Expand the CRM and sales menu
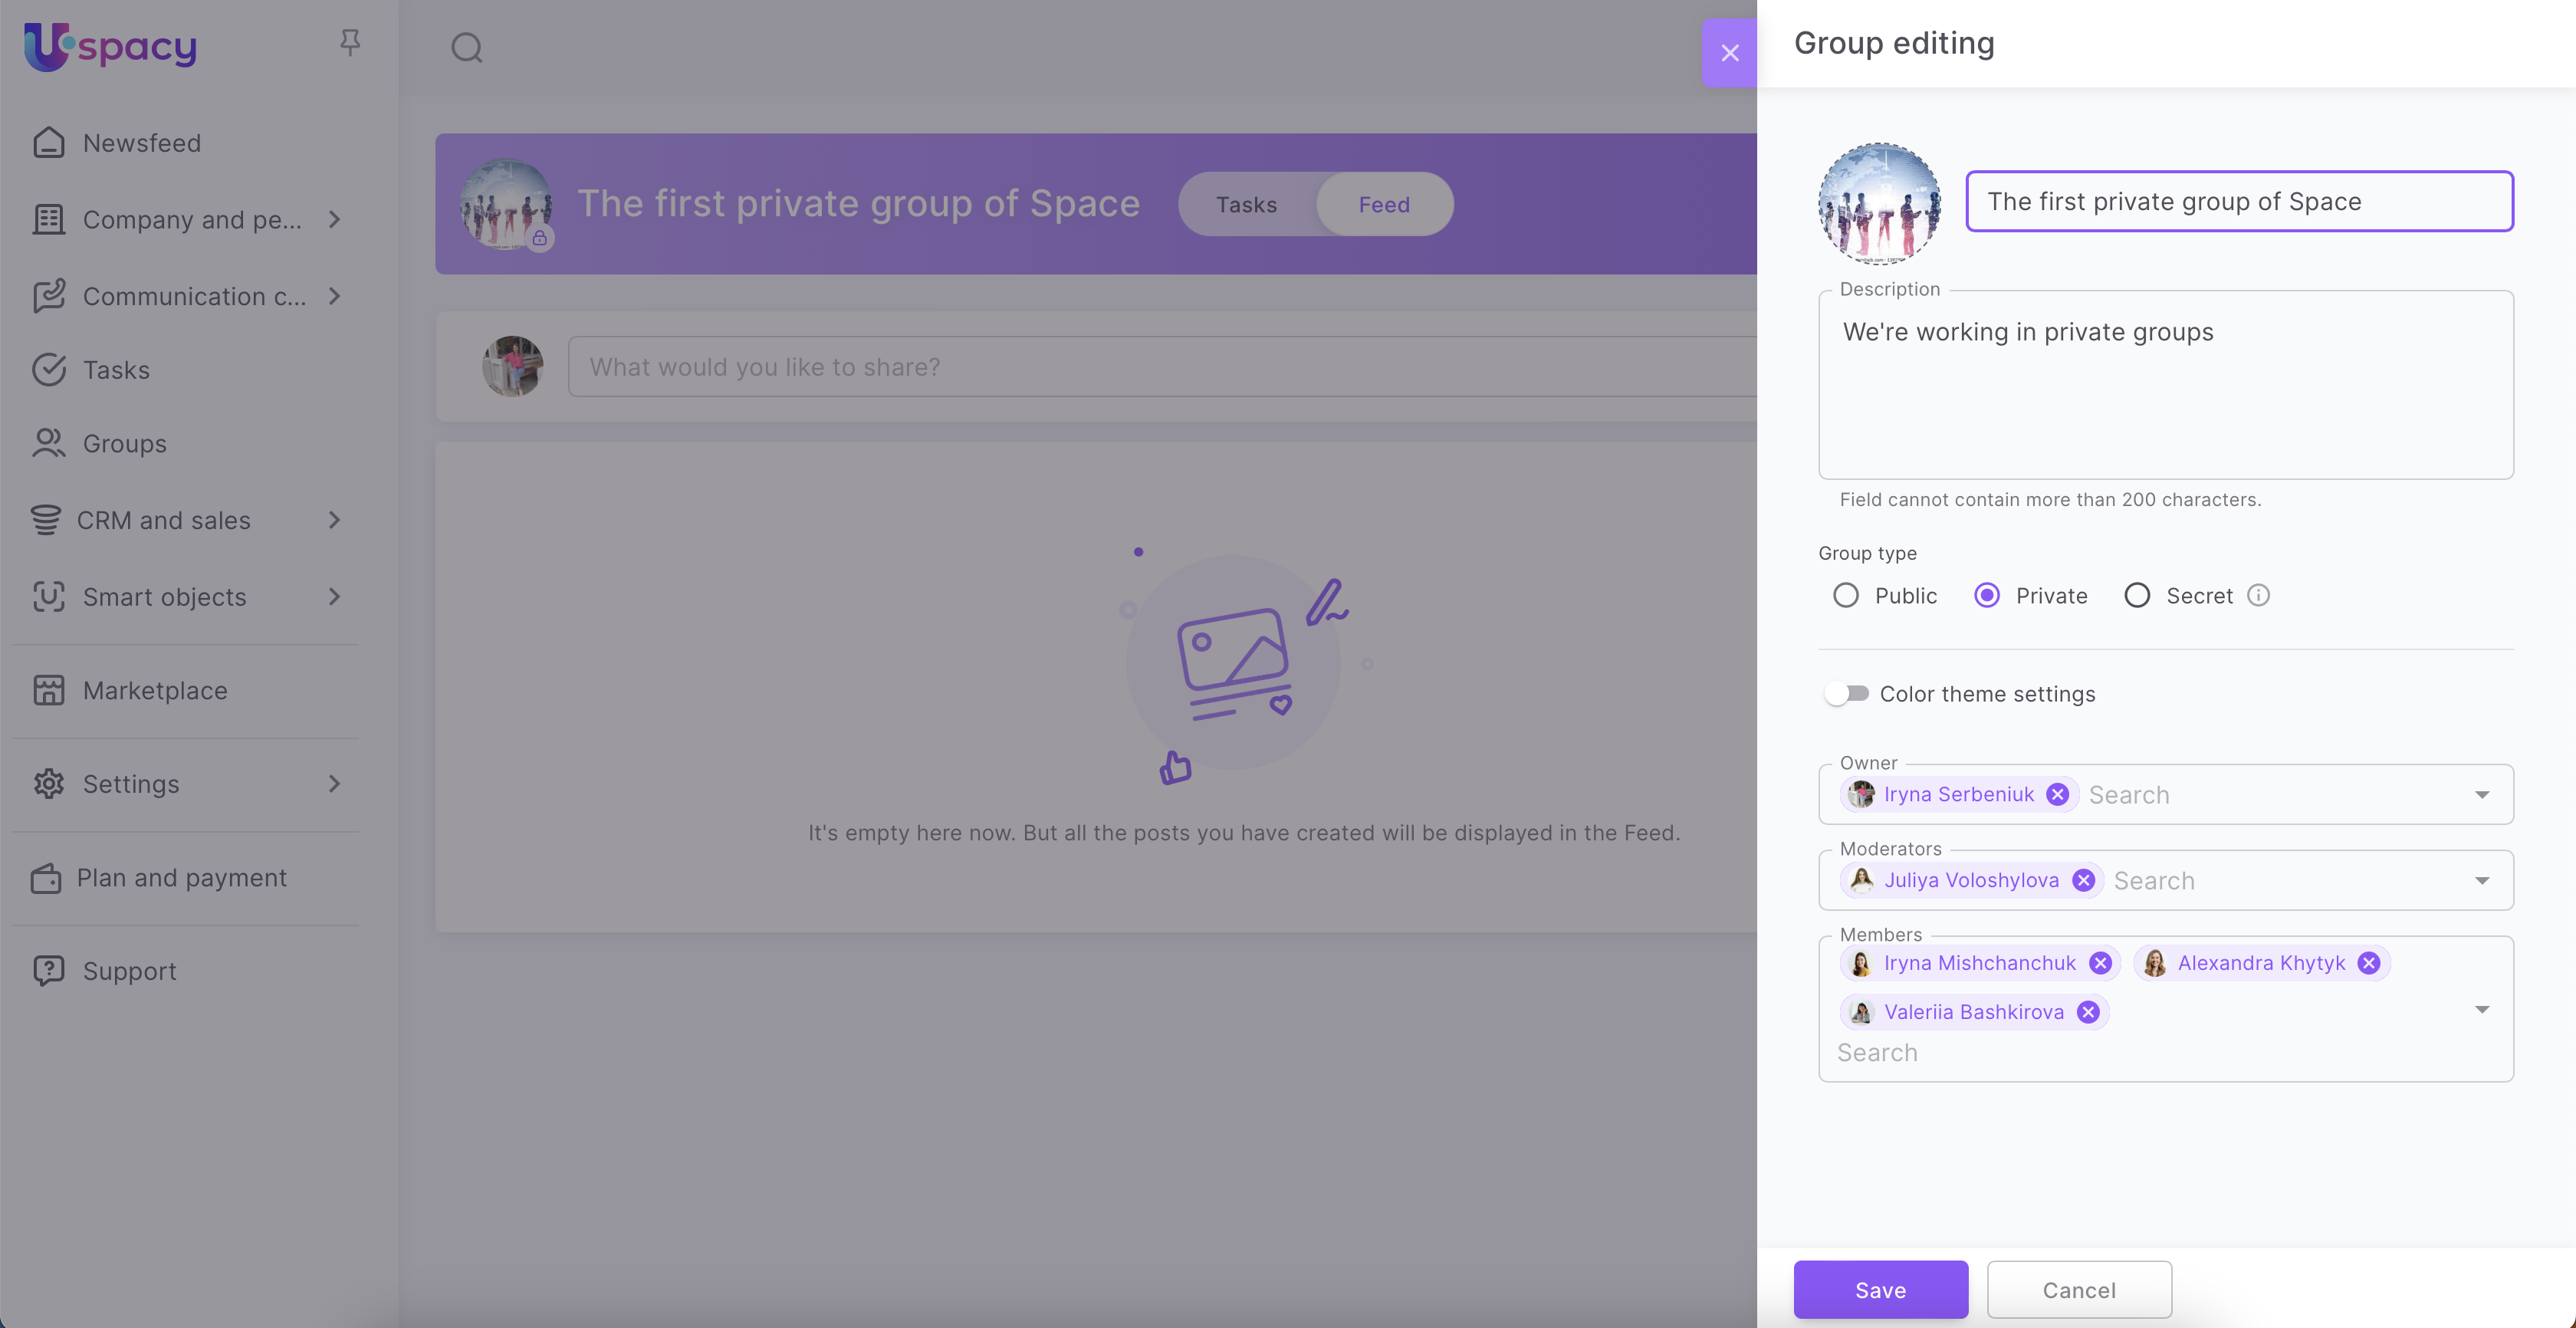The height and width of the screenshot is (1328, 2576). pyautogui.click(x=334, y=520)
